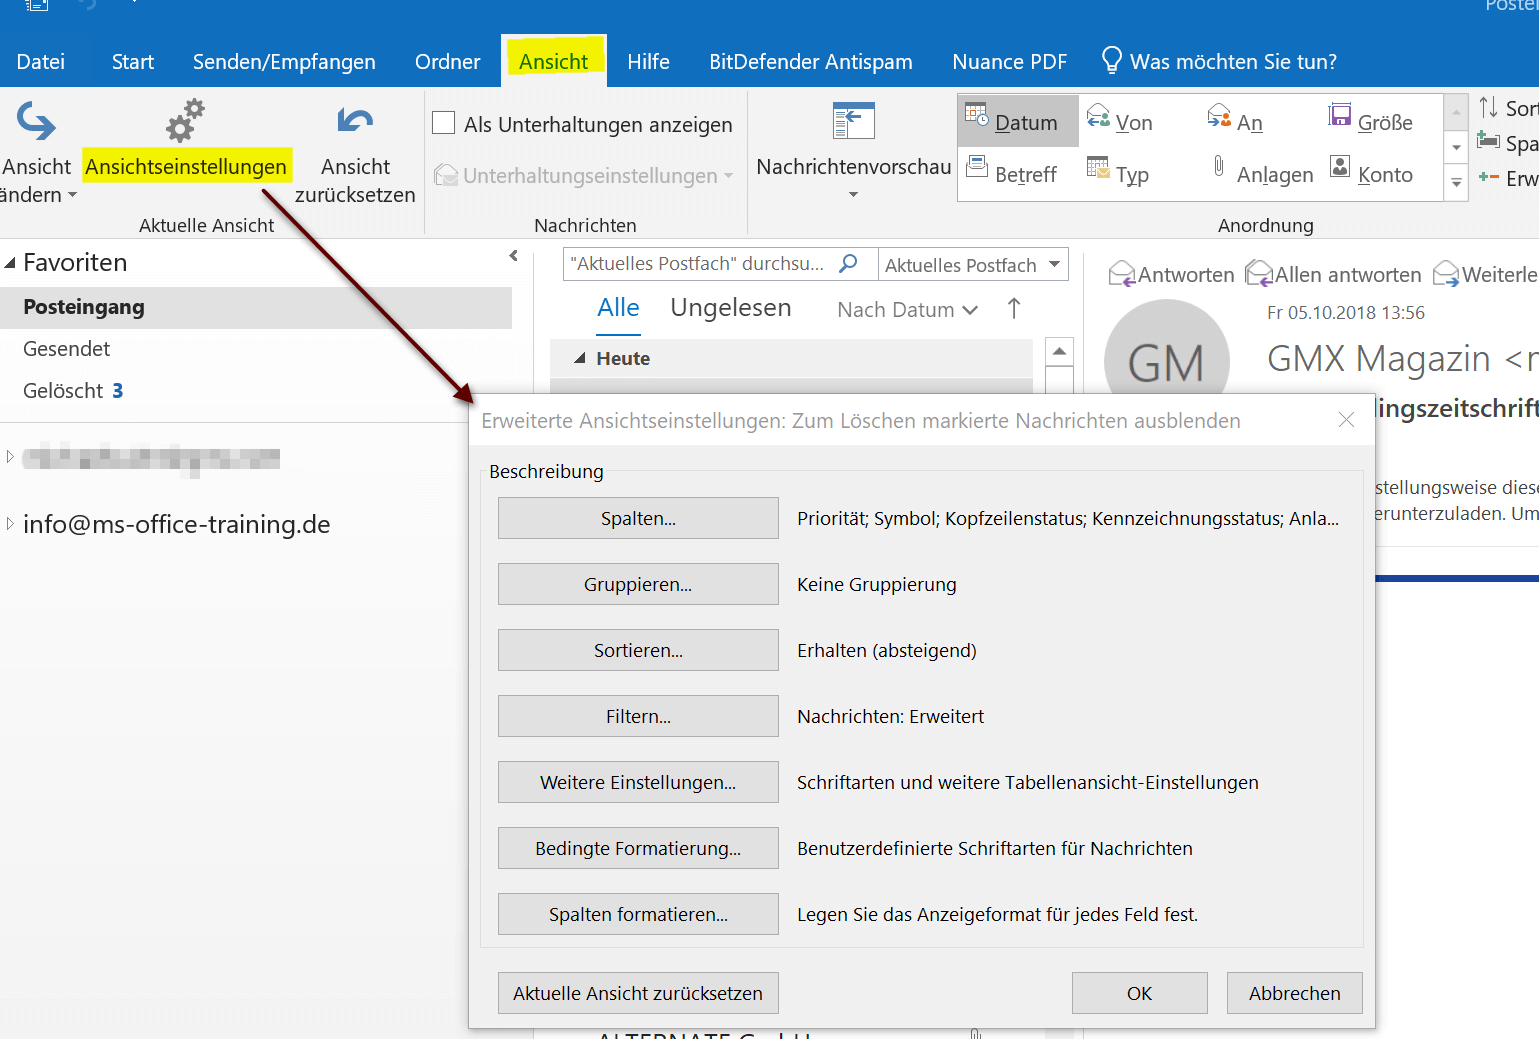Click the Filtern... button
The height and width of the screenshot is (1039, 1539).
638,716
